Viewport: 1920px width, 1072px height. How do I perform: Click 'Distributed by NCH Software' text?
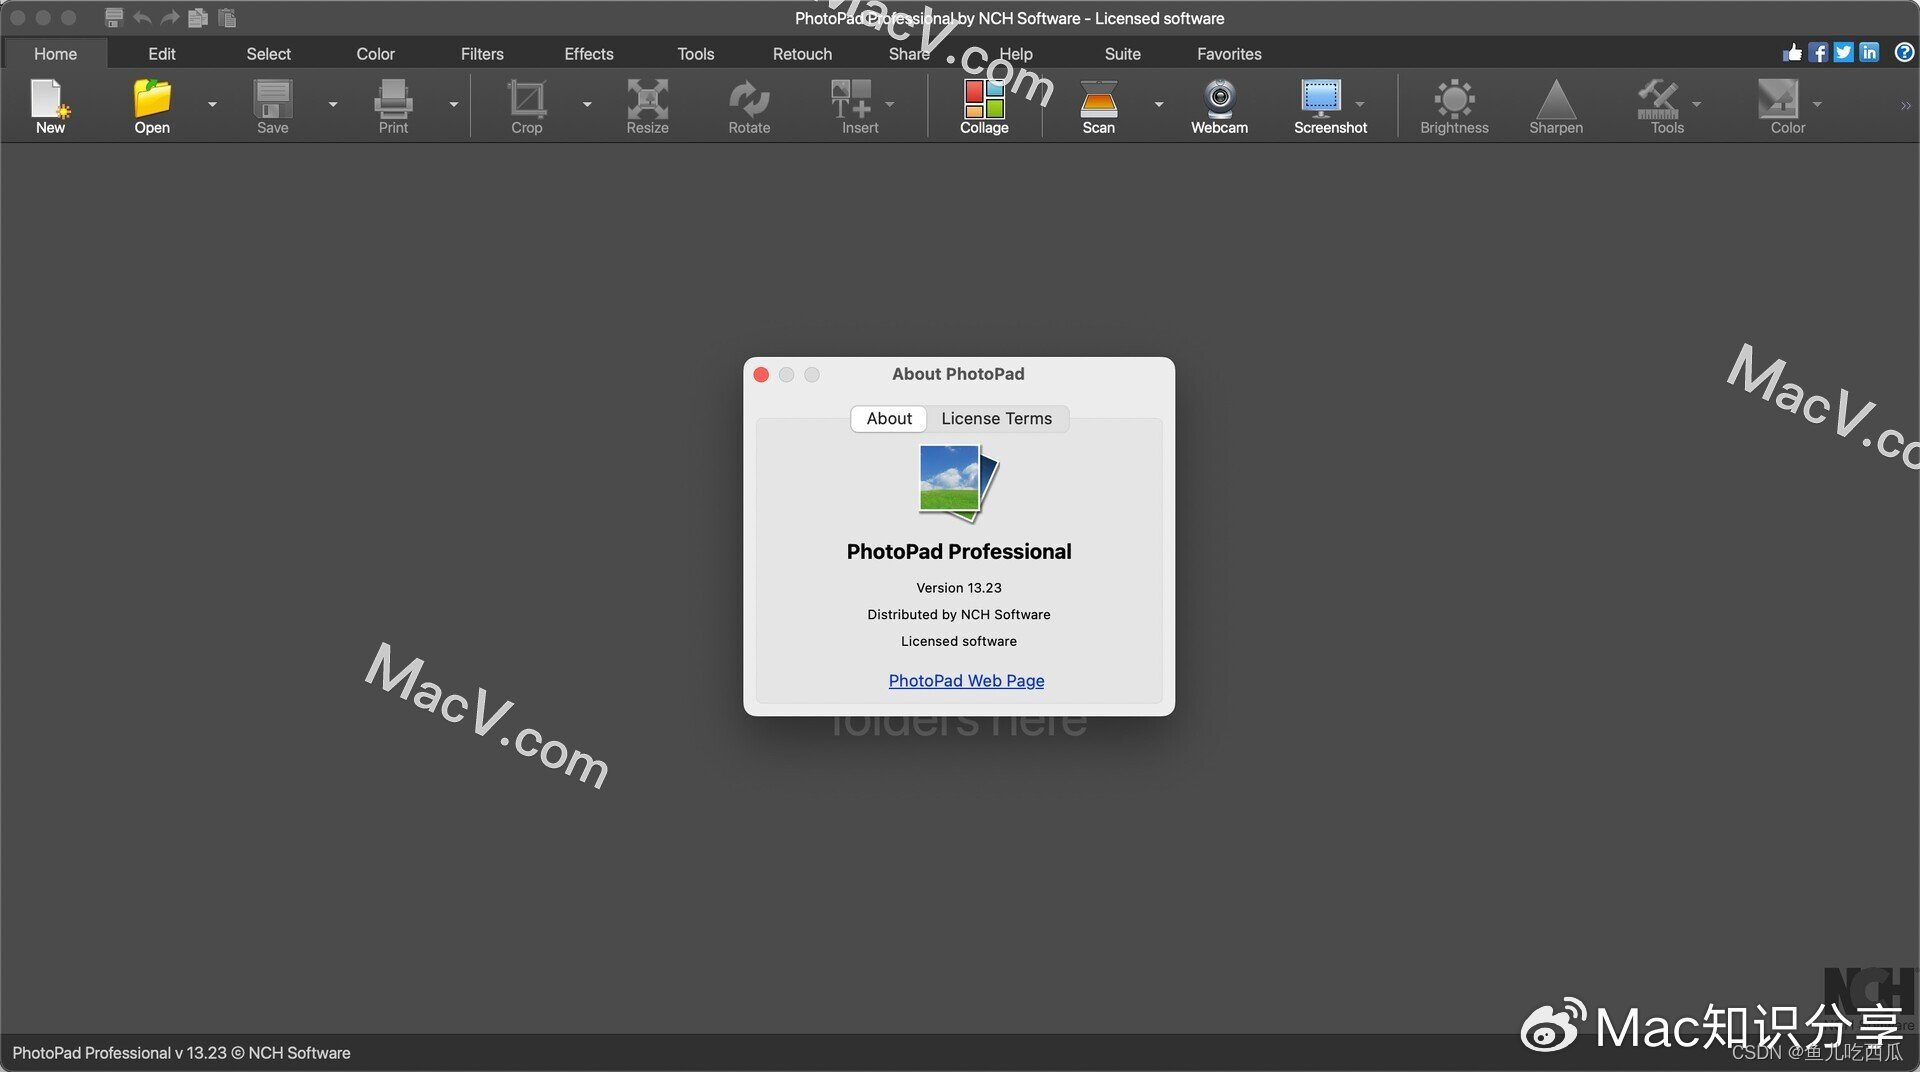(959, 615)
